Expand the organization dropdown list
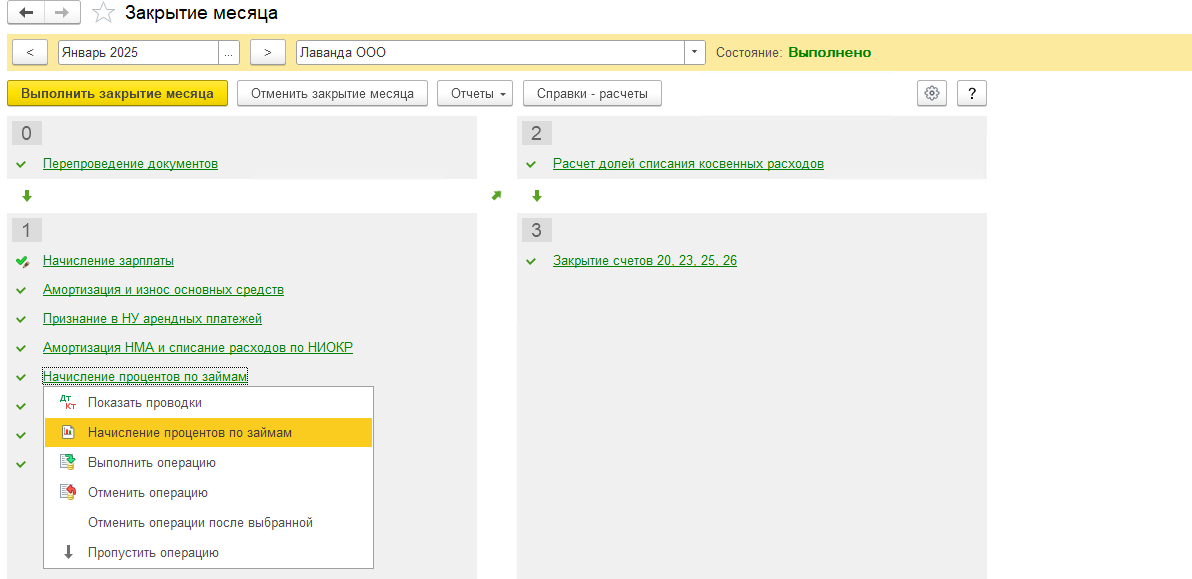Screen dimensions: 1192x579 695,52
